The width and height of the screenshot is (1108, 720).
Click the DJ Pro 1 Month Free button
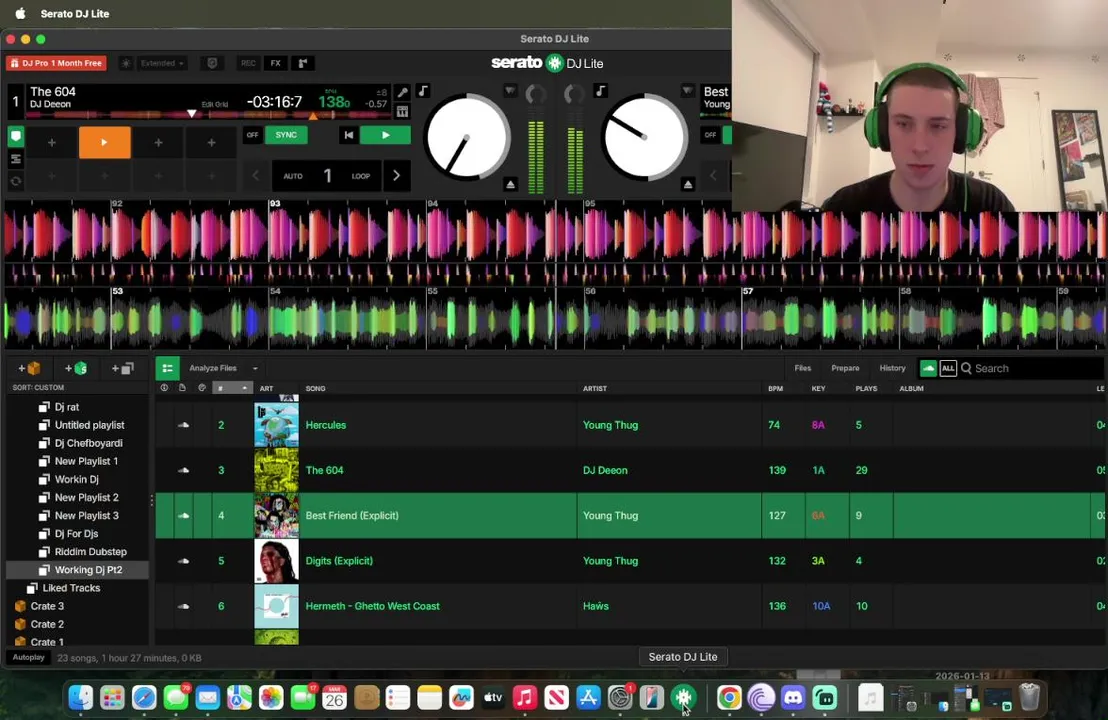click(x=57, y=63)
